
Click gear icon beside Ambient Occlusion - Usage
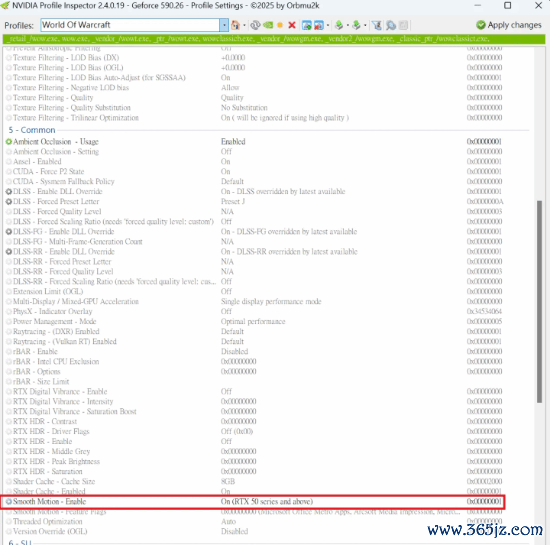(x=9, y=142)
